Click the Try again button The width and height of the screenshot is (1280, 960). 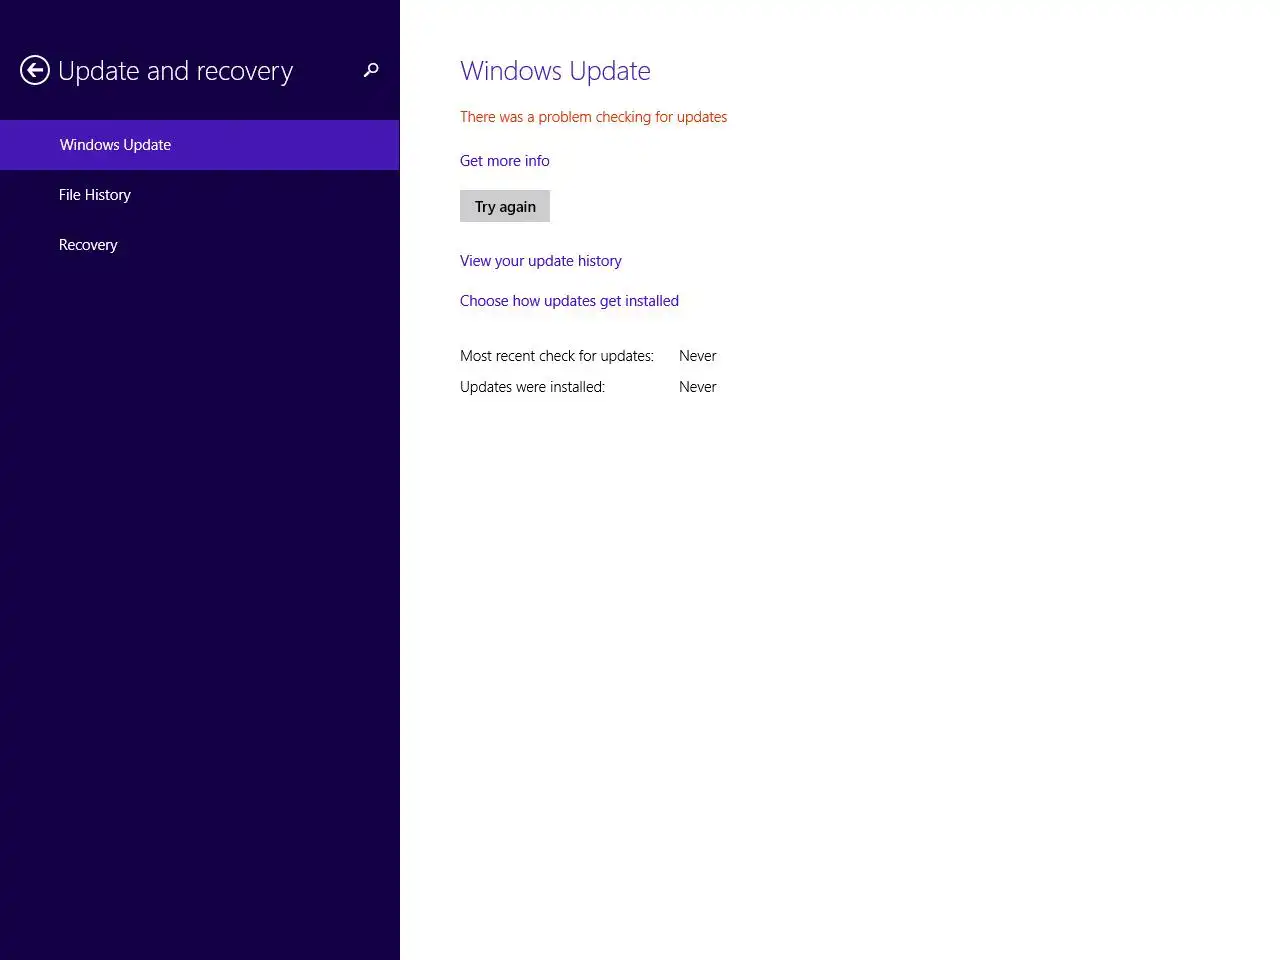[505, 206]
